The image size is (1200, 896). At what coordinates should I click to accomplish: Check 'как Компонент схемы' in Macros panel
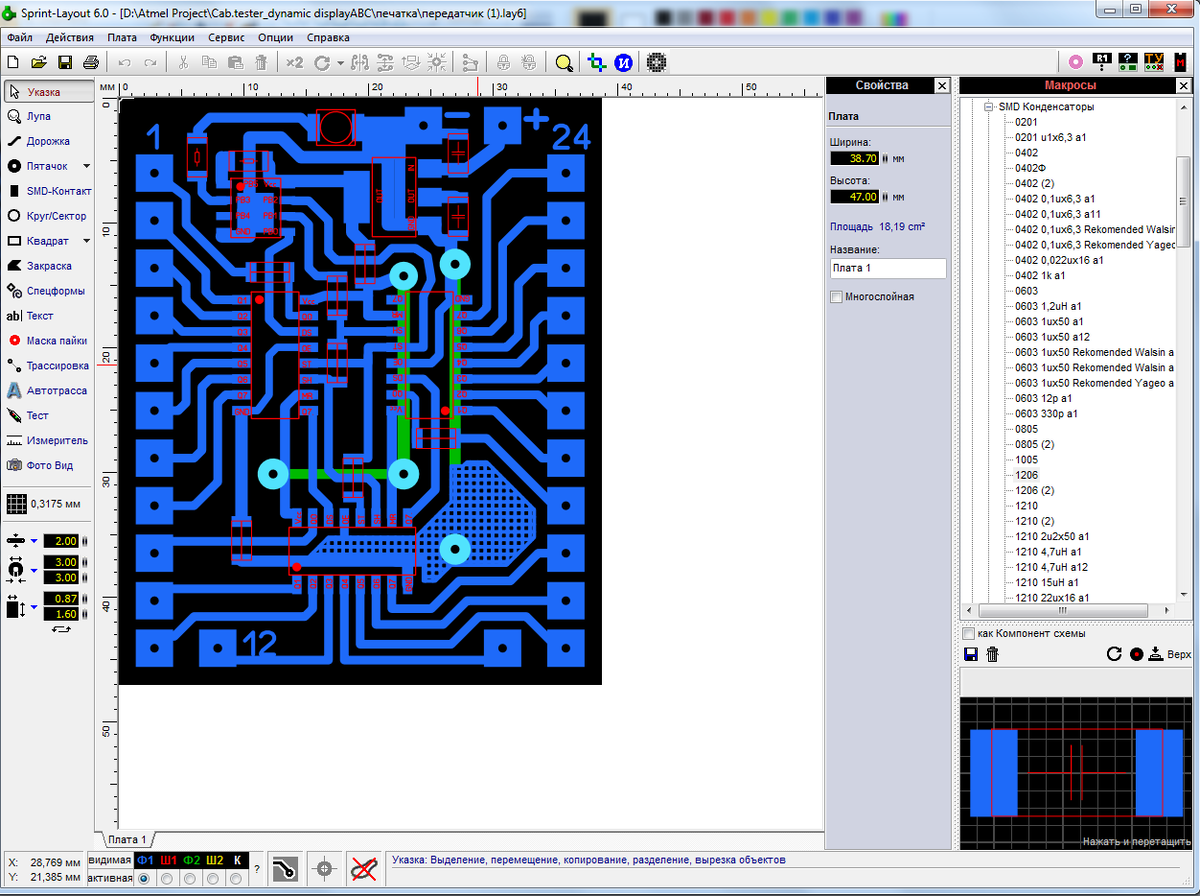967,633
